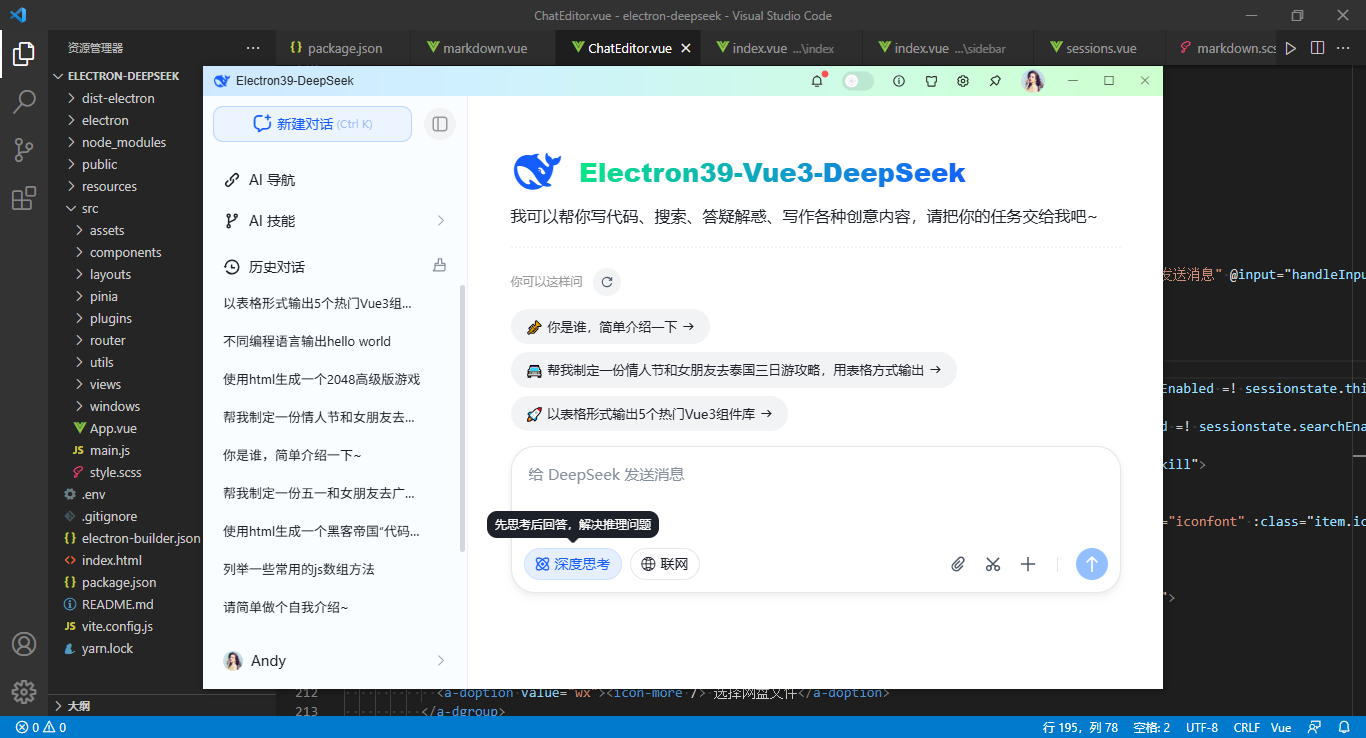This screenshot has height=738, width=1366.
Task: Click the scissors screenshot icon in input area
Action: [x=992, y=563]
